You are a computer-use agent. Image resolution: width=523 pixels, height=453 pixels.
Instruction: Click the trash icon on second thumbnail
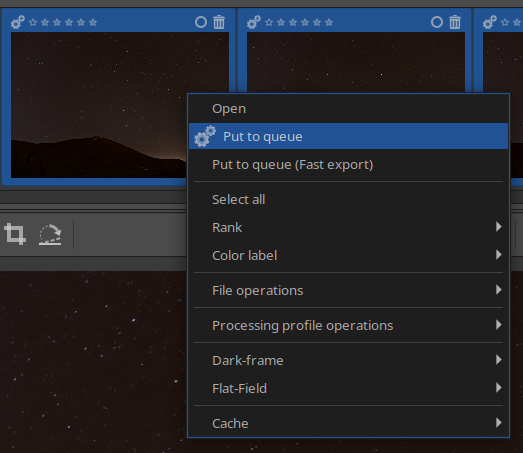click(x=455, y=22)
